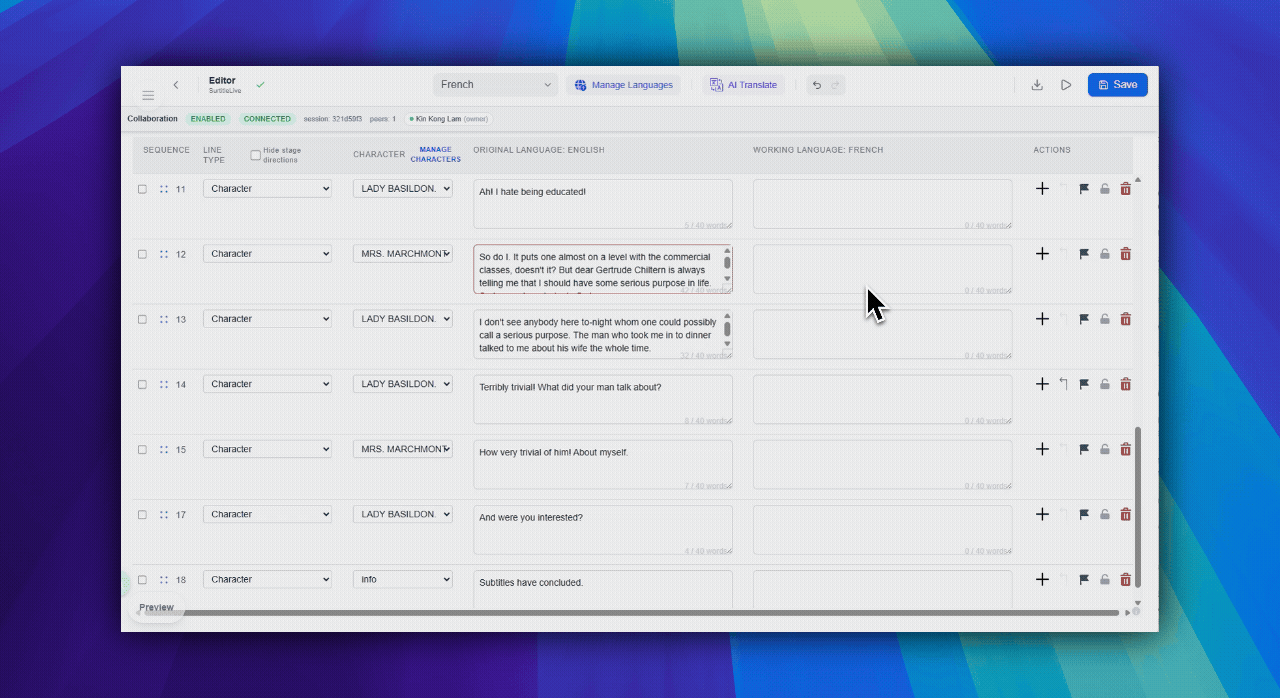Open the info character dropdown

(x=403, y=579)
